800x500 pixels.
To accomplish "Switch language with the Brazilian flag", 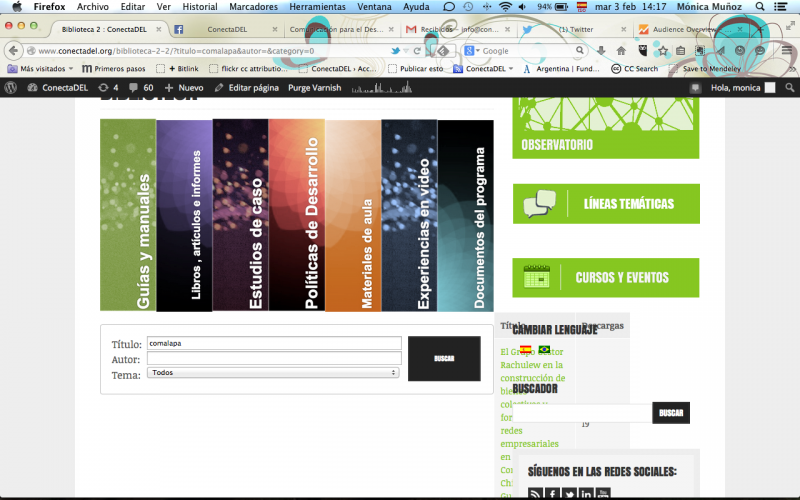I will click(x=544, y=349).
